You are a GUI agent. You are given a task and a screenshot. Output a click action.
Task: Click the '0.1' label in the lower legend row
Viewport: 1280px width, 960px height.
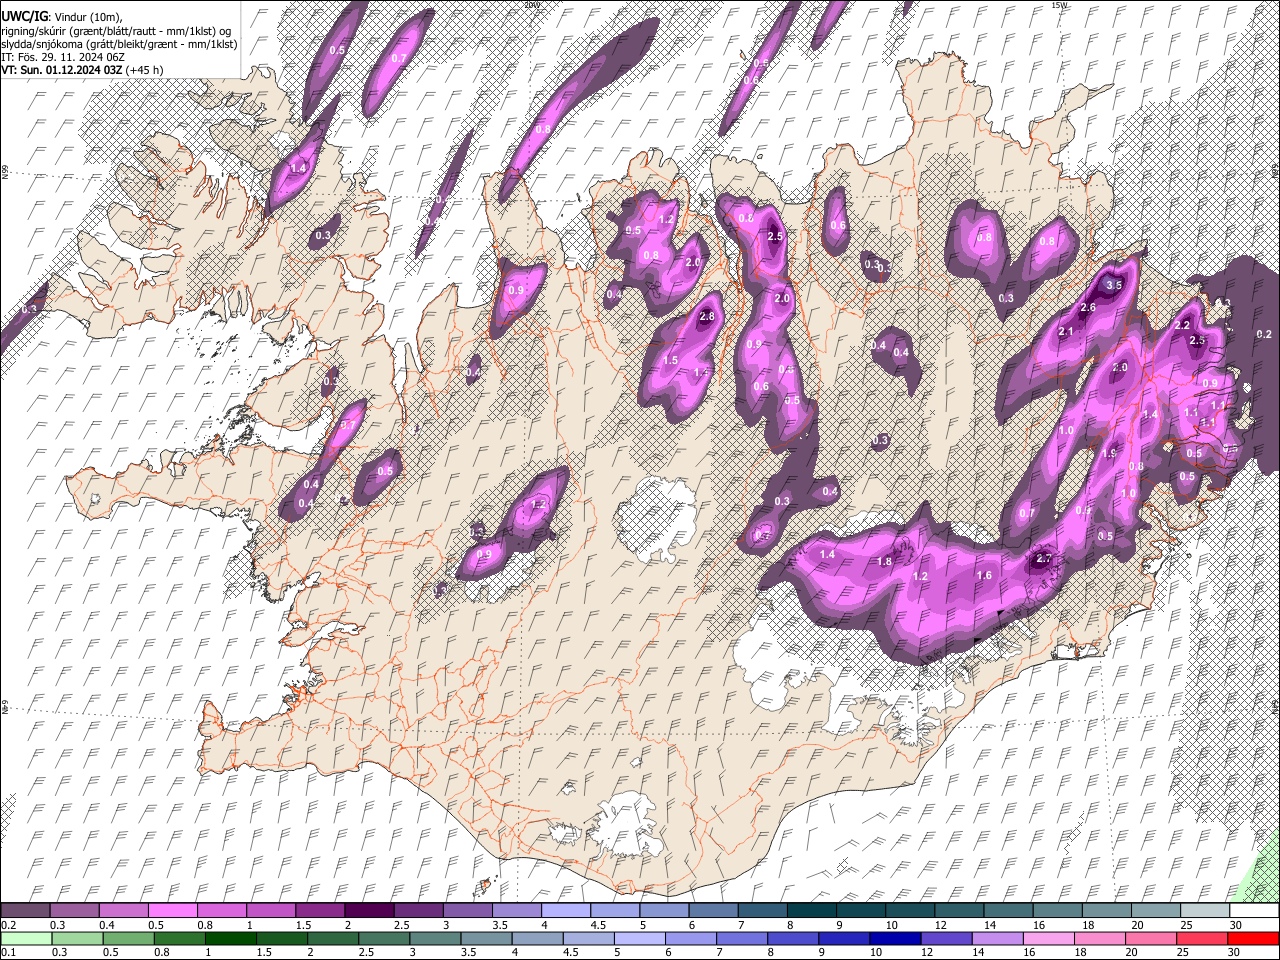click(x=7, y=952)
